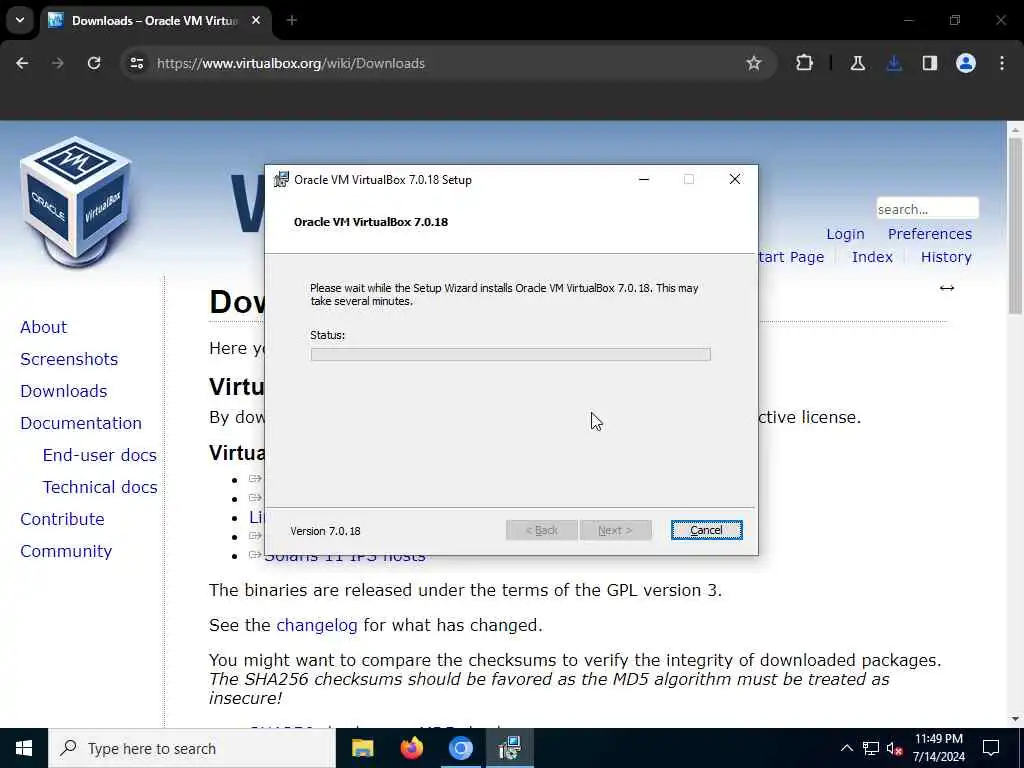Open the Downloads sidebar link
The width and height of the screenshot is (1024, 768).
[x=64, y=391]
